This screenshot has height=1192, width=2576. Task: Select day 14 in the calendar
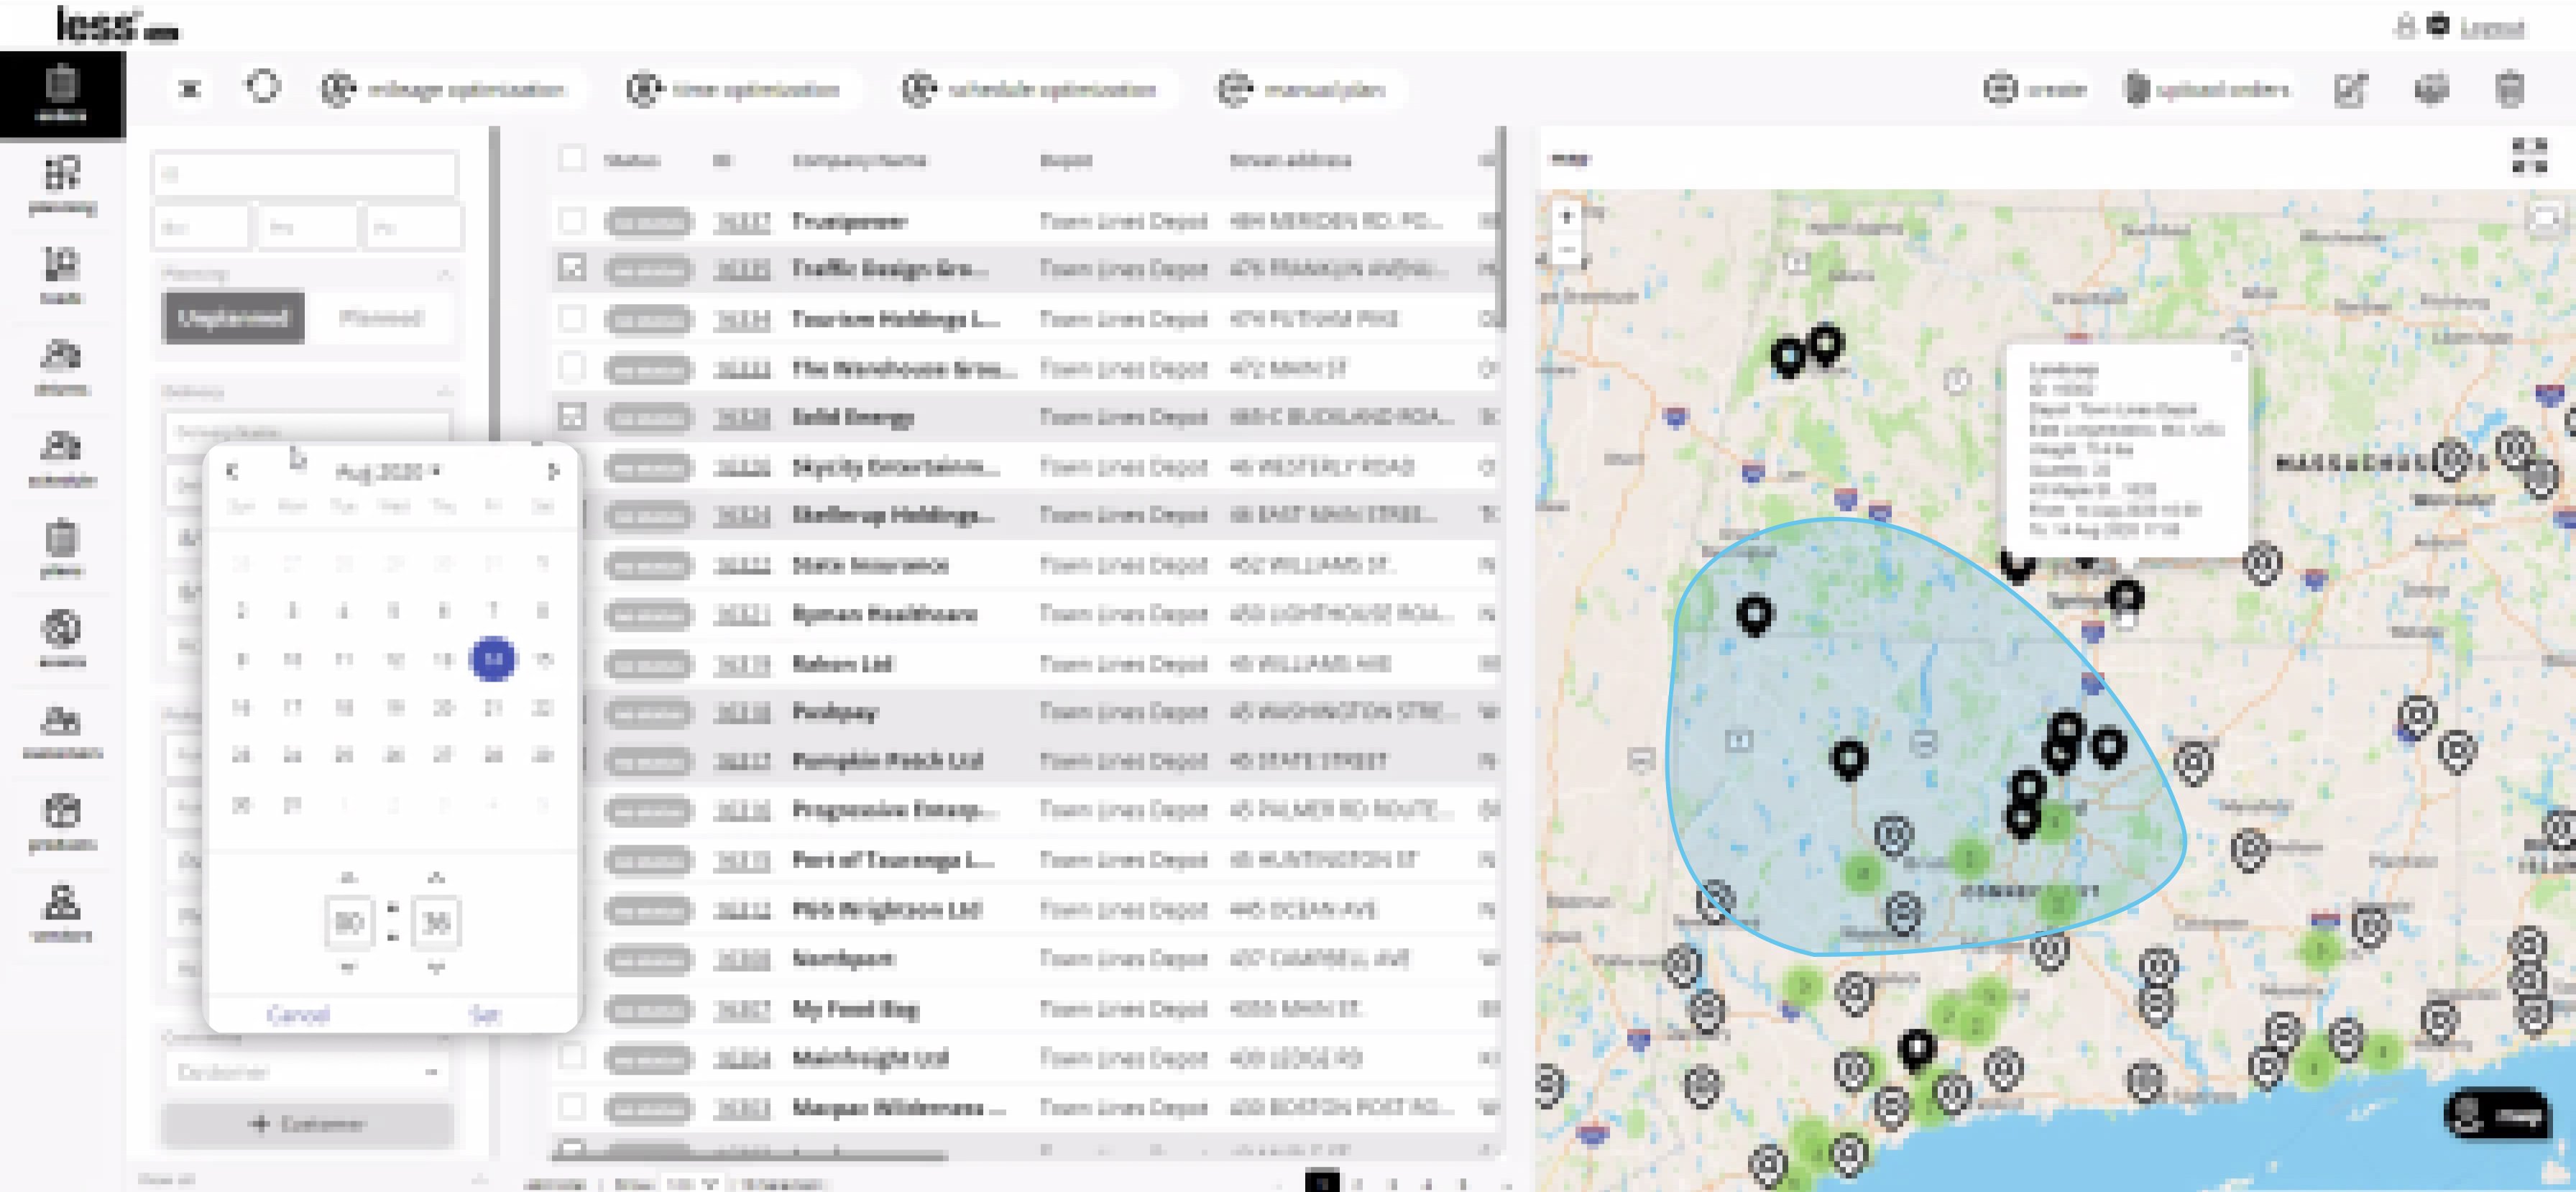click(x=493, y=659)
